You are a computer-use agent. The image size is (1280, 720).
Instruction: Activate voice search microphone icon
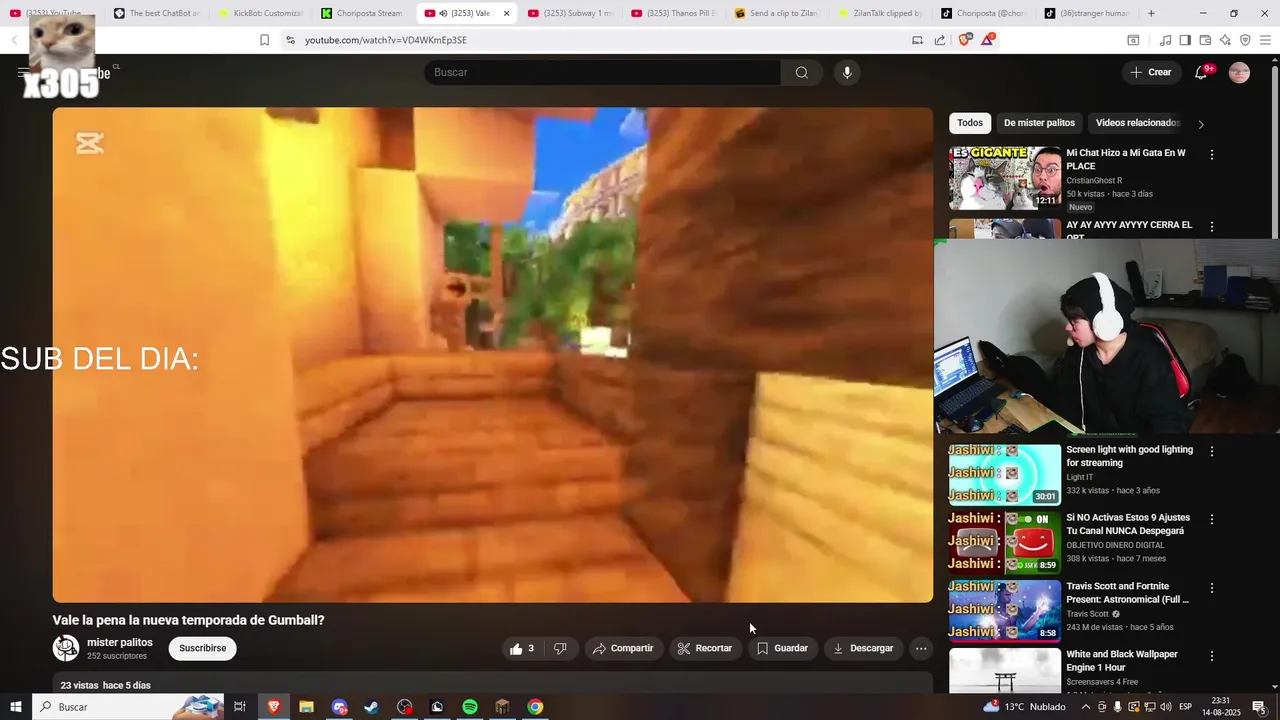point(847,72)
